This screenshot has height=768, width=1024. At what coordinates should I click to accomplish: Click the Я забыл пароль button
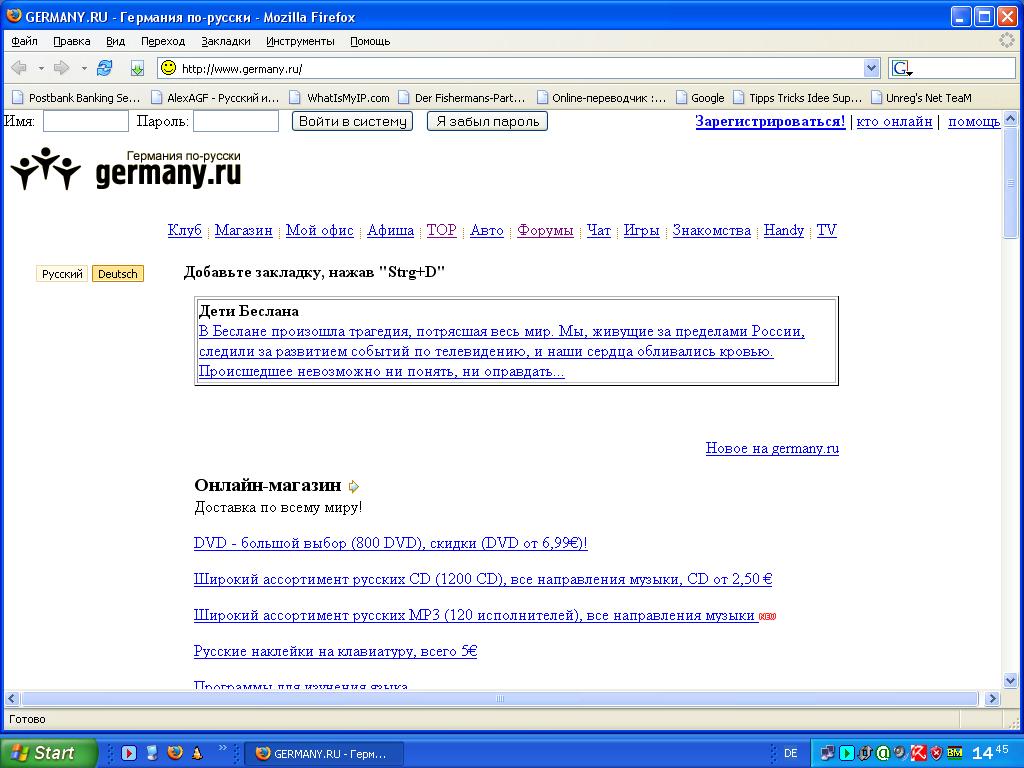click(x=488, y=121)
